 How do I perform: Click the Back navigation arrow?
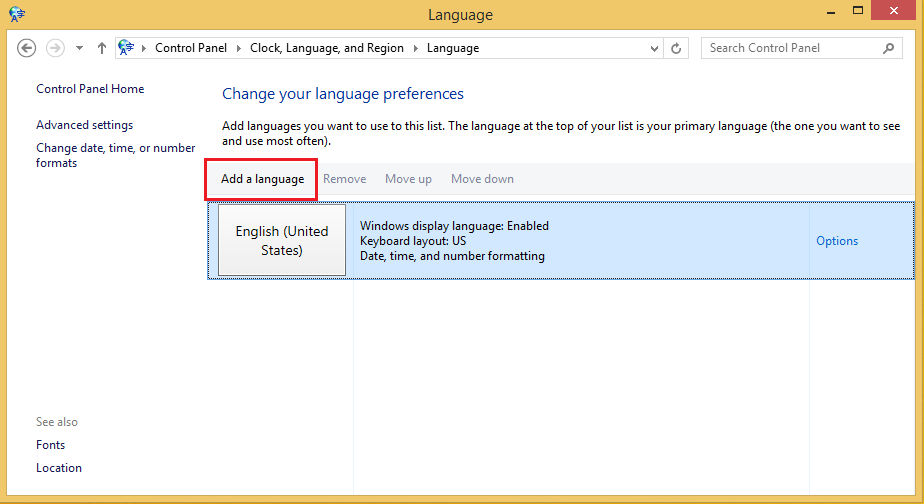click(x=27, y=48)
